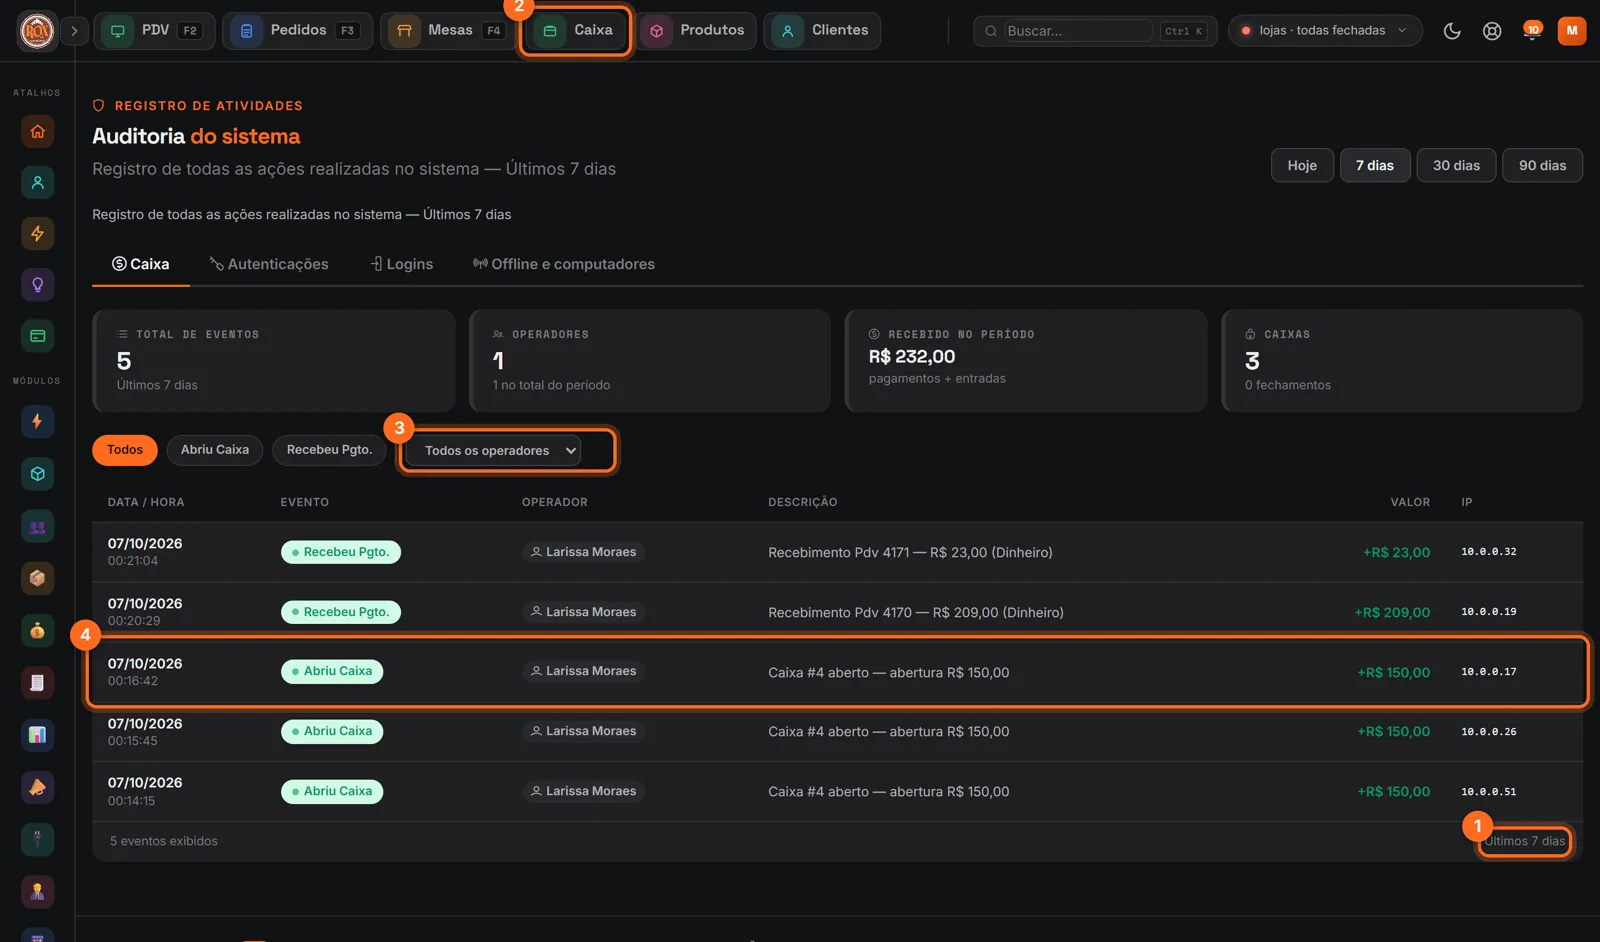Switch to Offline e computadores tab
Screen dimensions: 1600x942
click(564, 264)
